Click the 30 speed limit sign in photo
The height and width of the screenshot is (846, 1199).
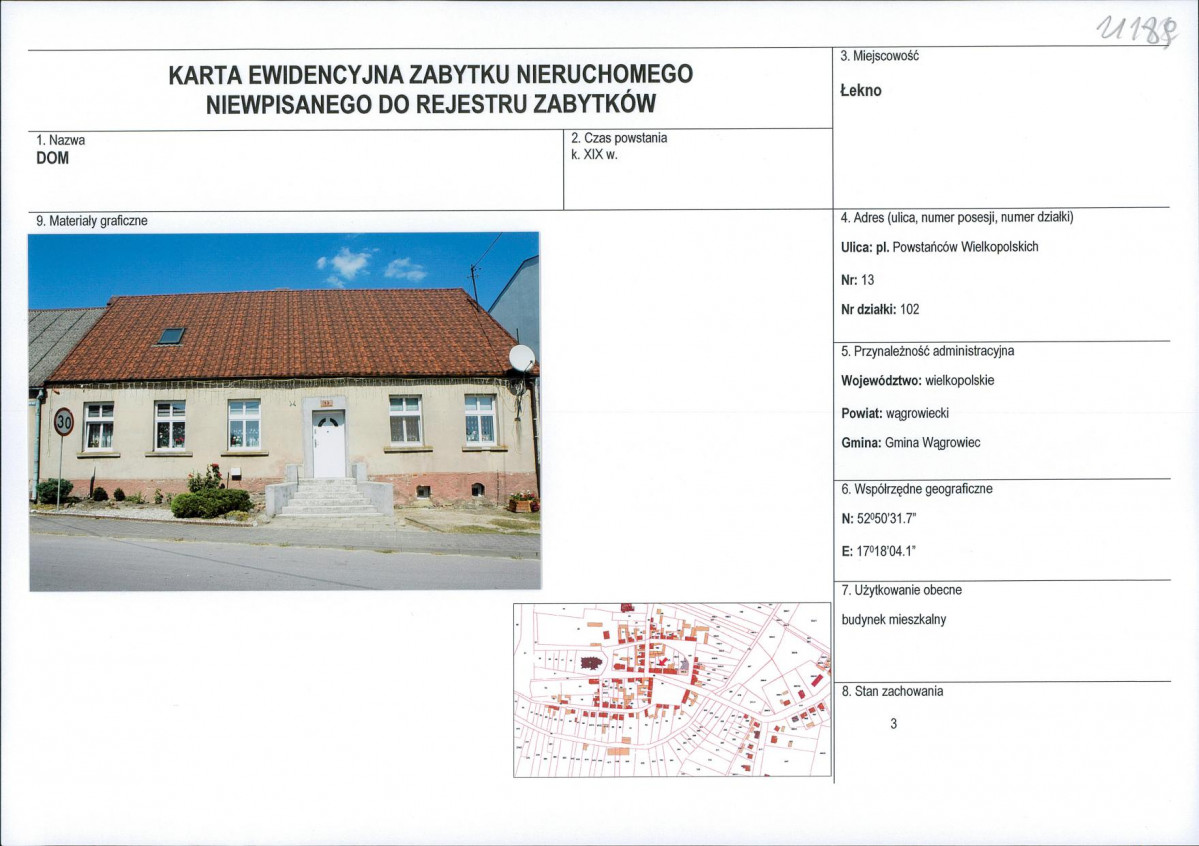pos(63,421)
